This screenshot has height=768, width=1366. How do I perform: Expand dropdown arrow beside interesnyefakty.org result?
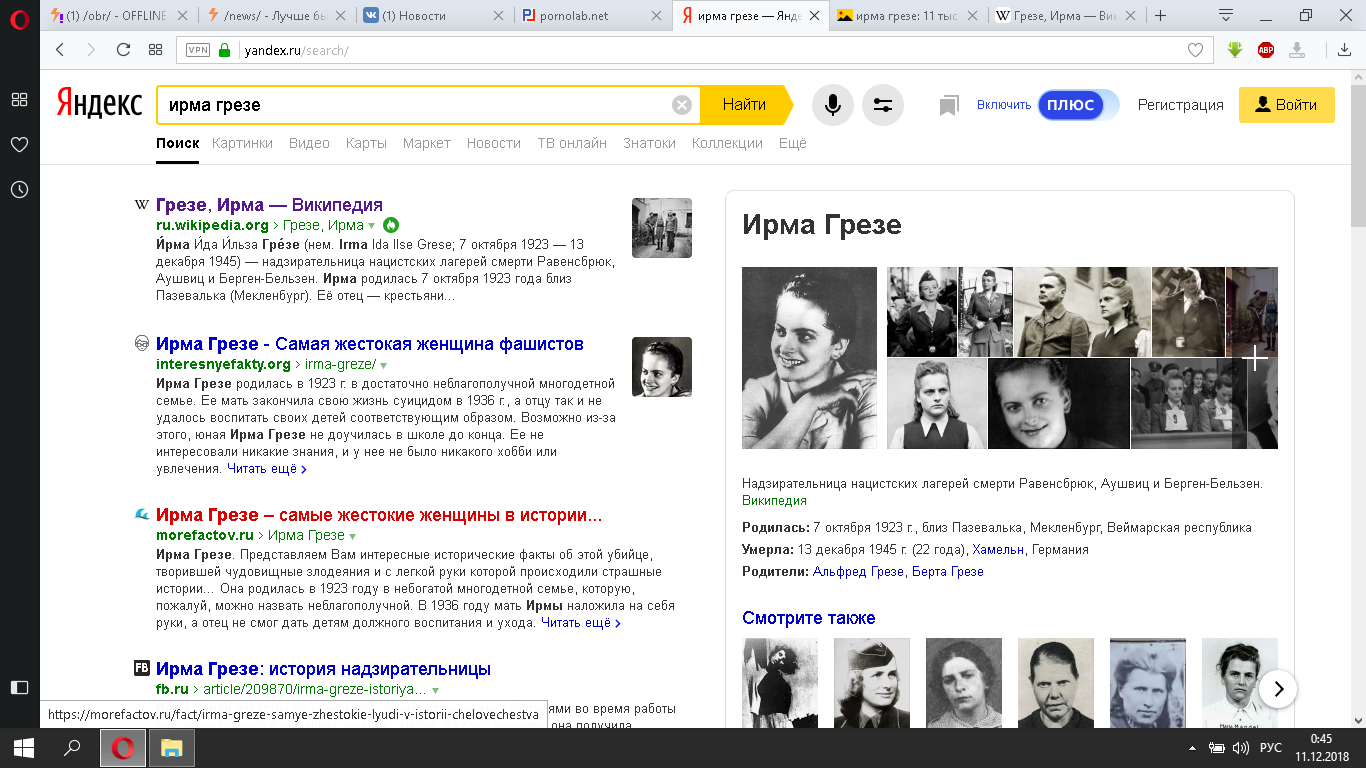point(383,365)
